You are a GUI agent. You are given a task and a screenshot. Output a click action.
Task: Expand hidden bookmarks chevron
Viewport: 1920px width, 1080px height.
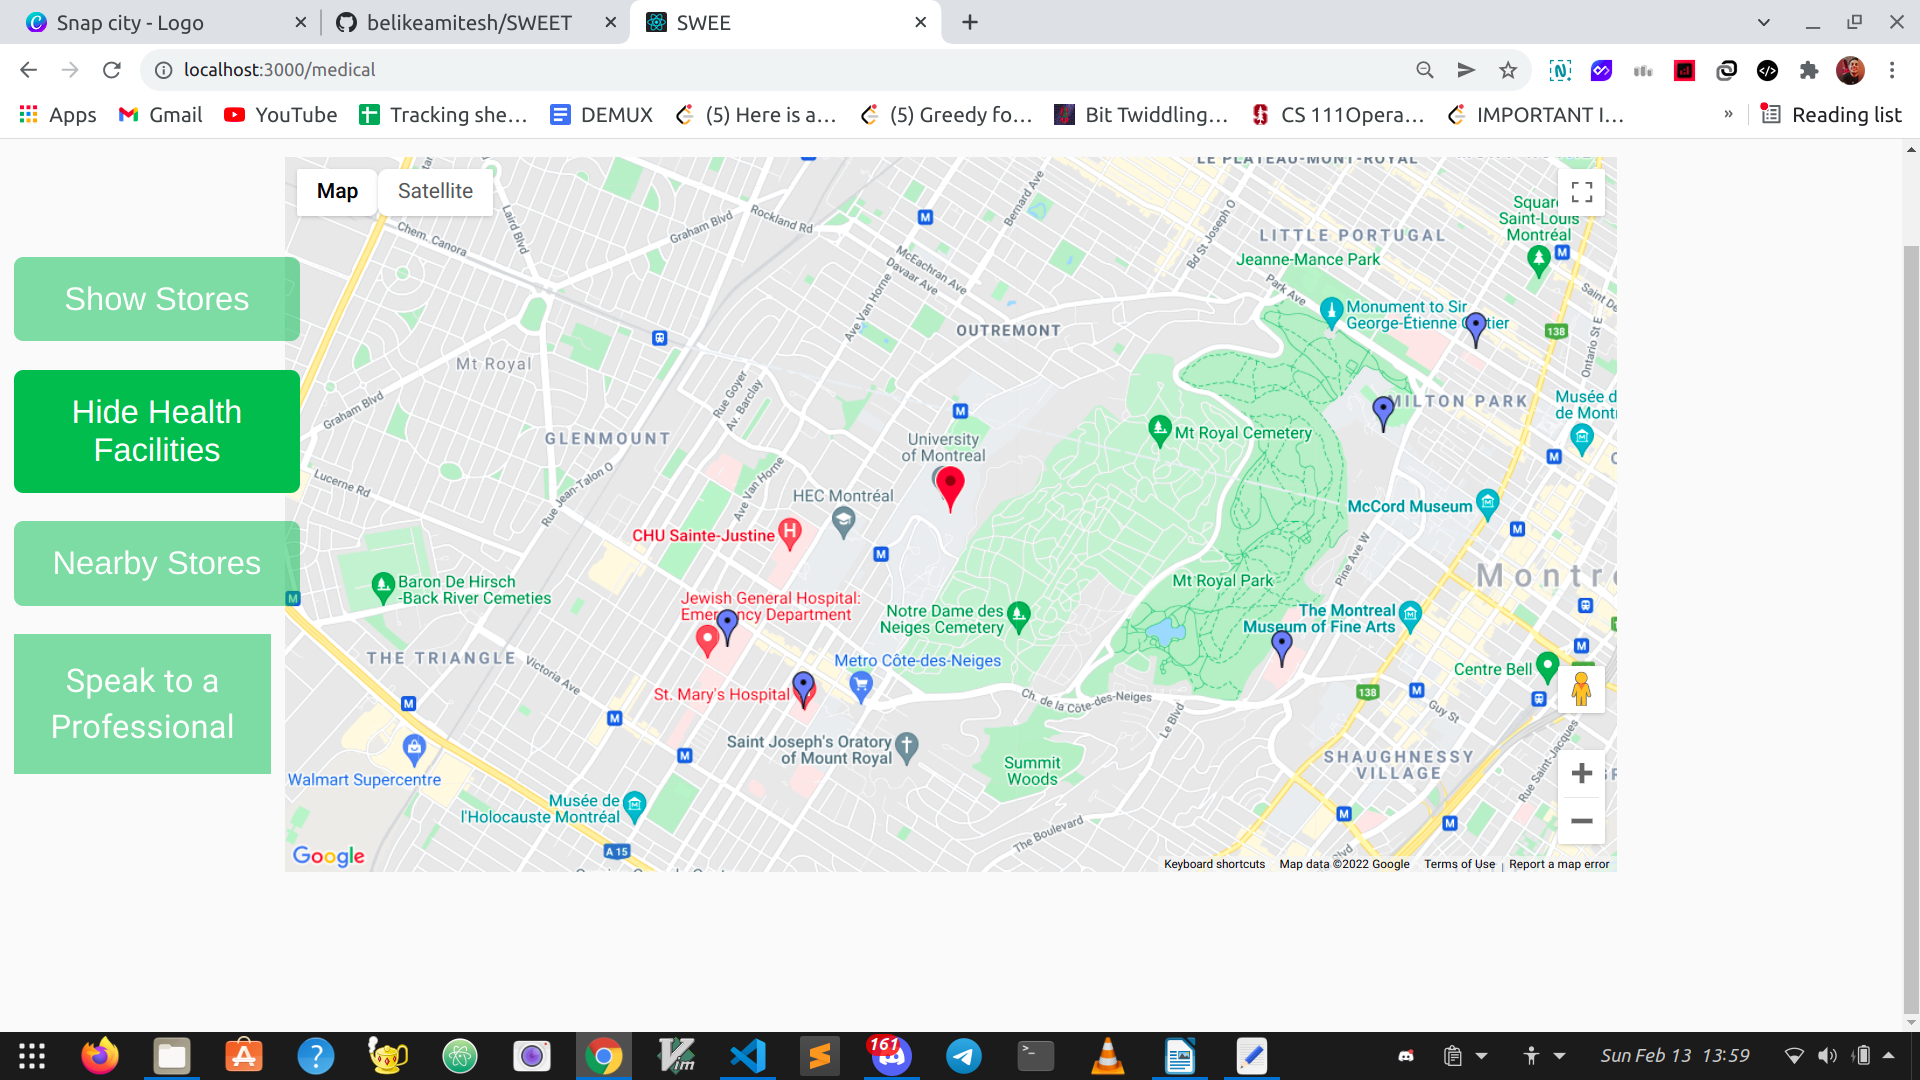[x=1728, y=114]
